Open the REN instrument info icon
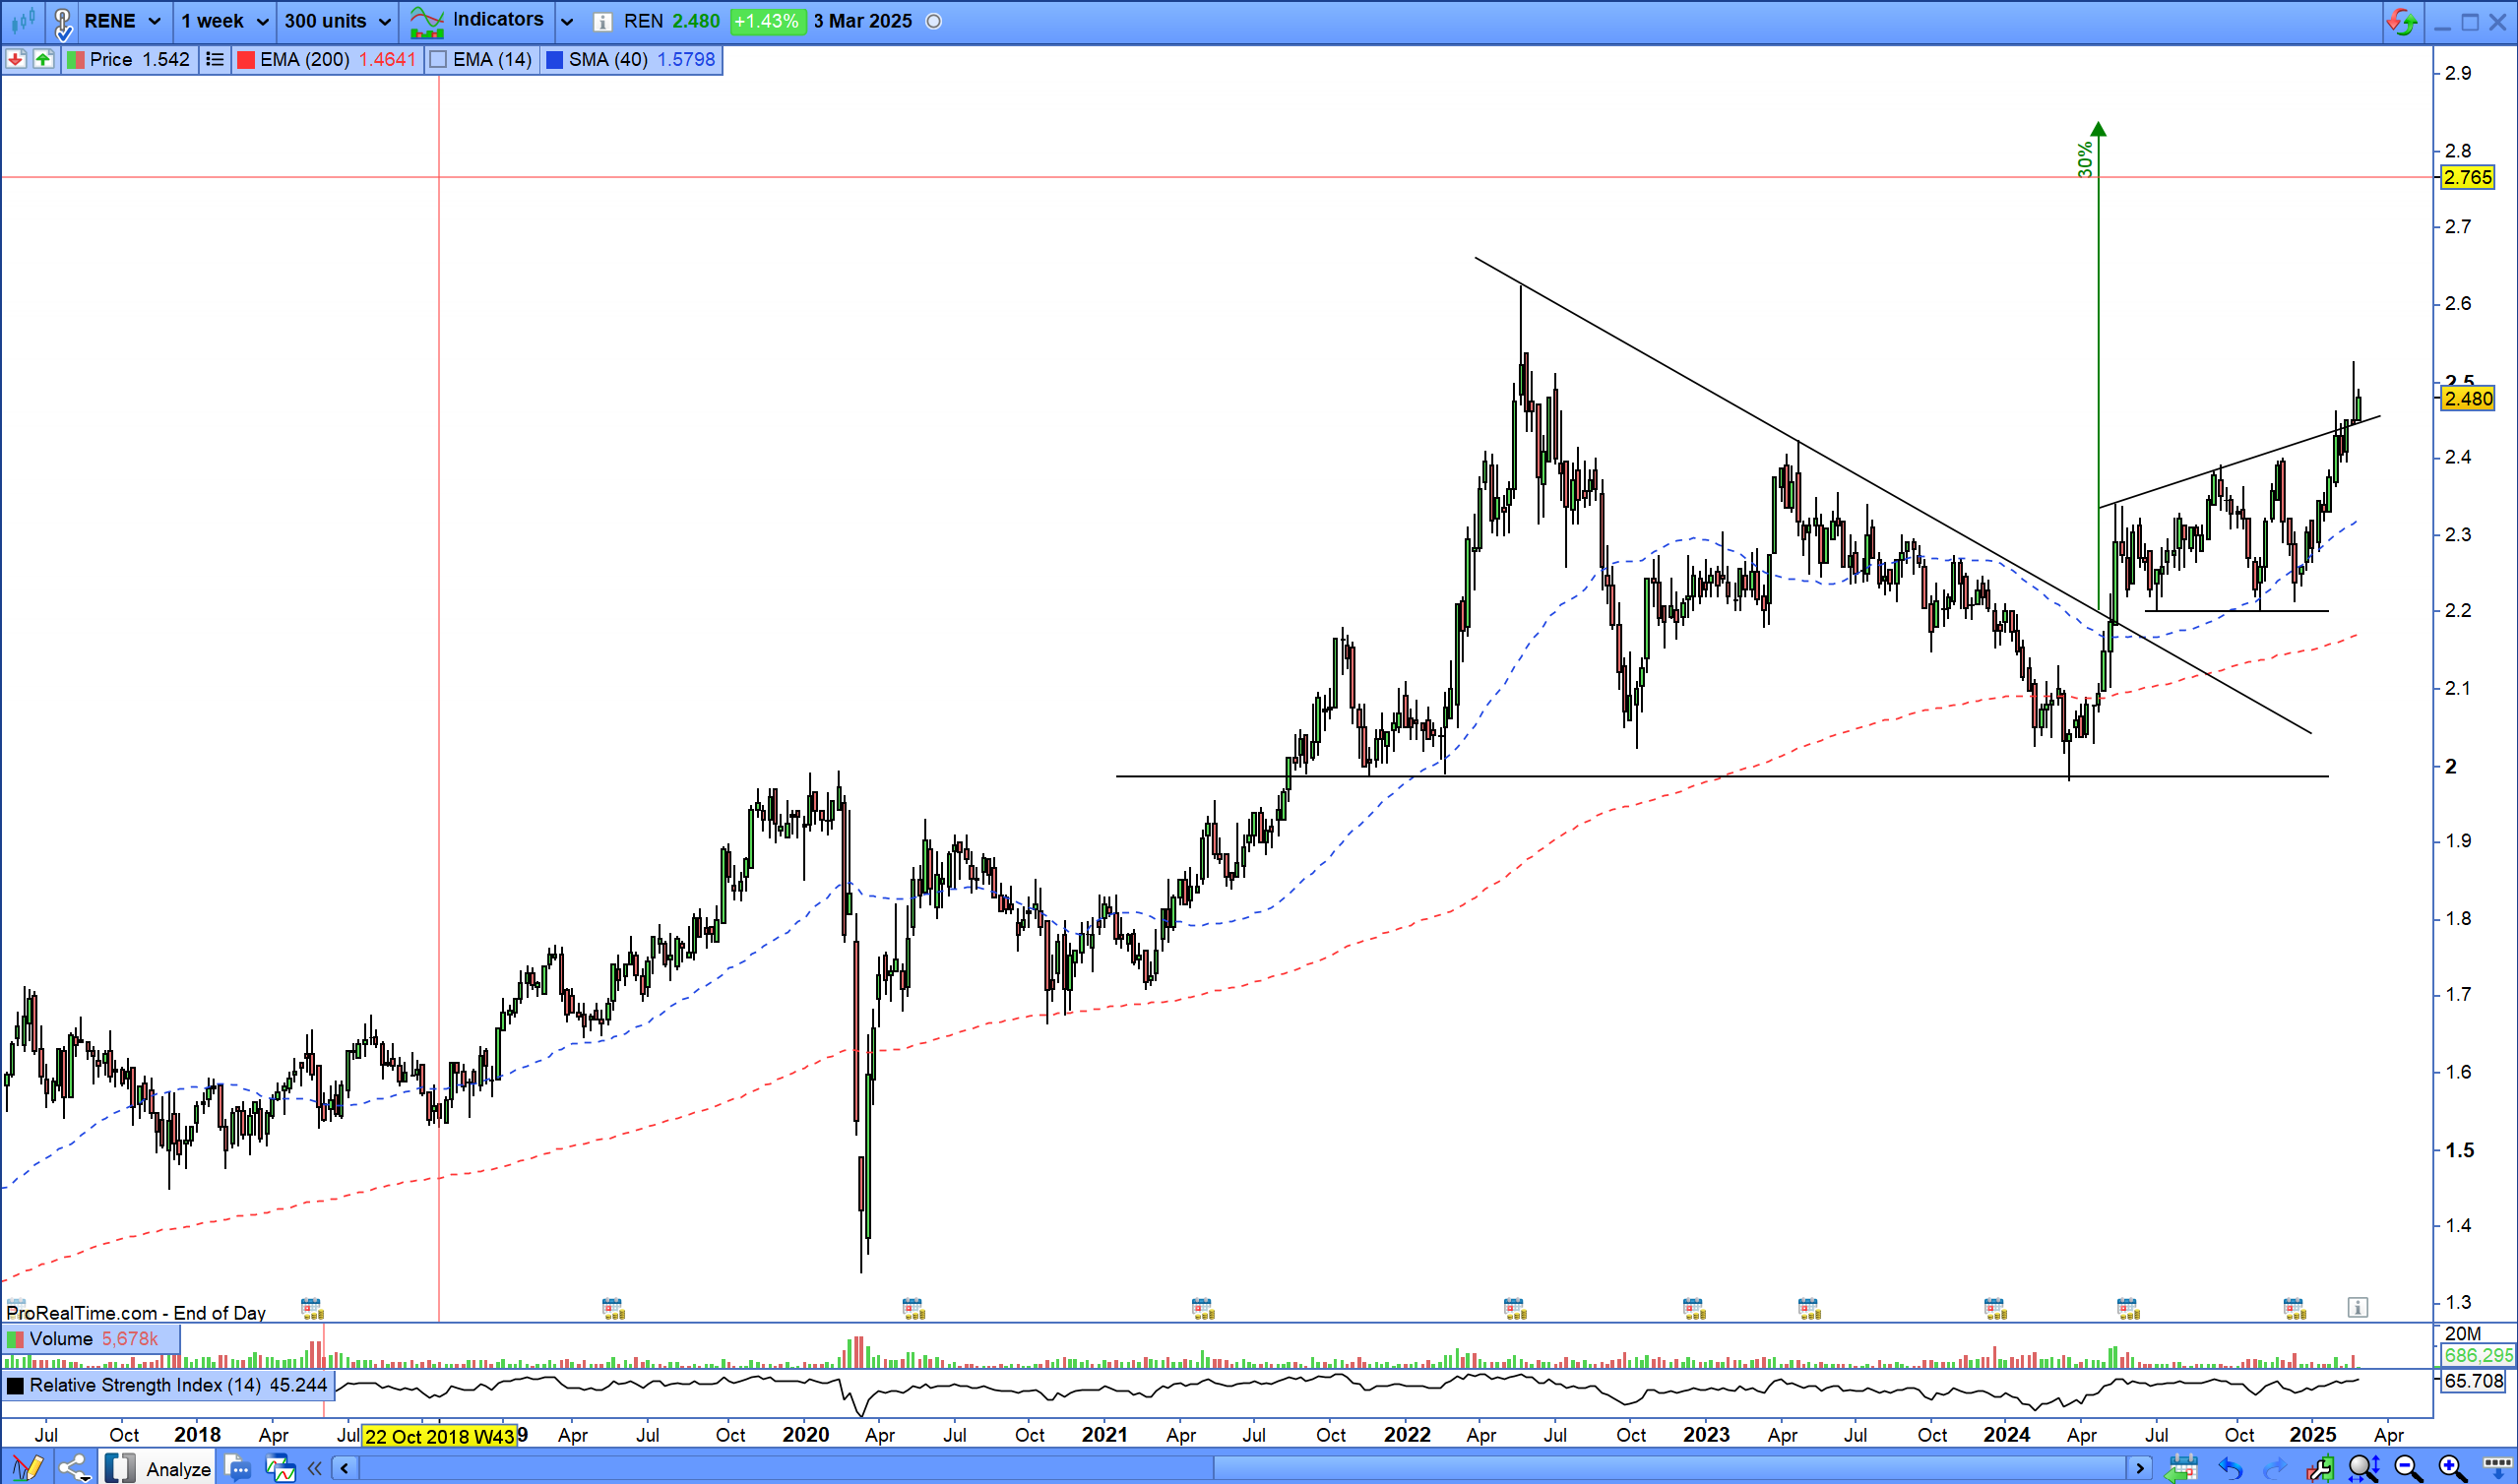This screenshot has height=1484, width=2518. pos(602,21)
